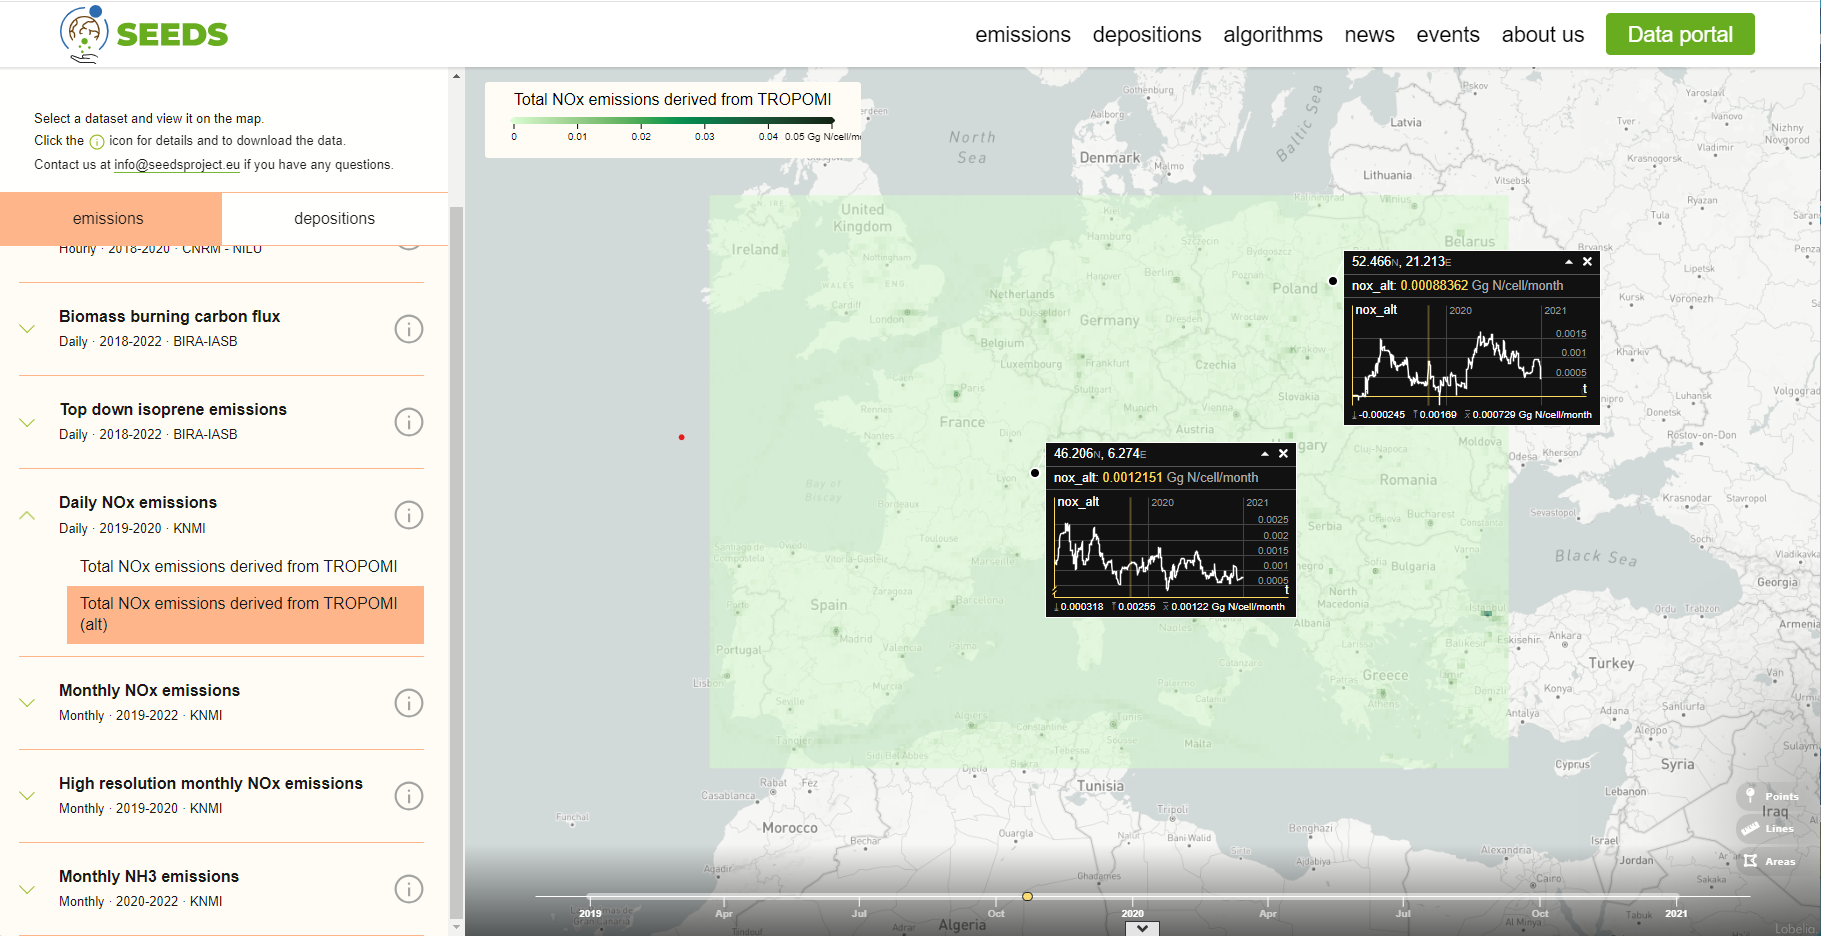Select the Lines ruler tool
1821x936 pixels.
tap(1750, 828)
